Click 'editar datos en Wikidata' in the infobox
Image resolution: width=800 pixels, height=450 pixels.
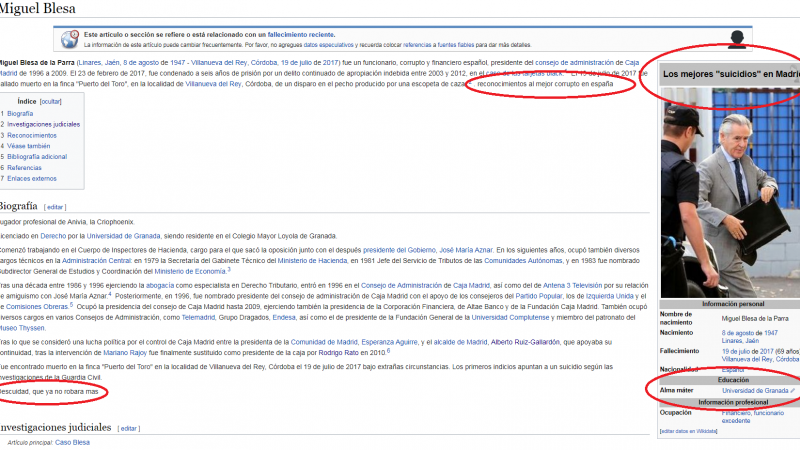point(688,432)
